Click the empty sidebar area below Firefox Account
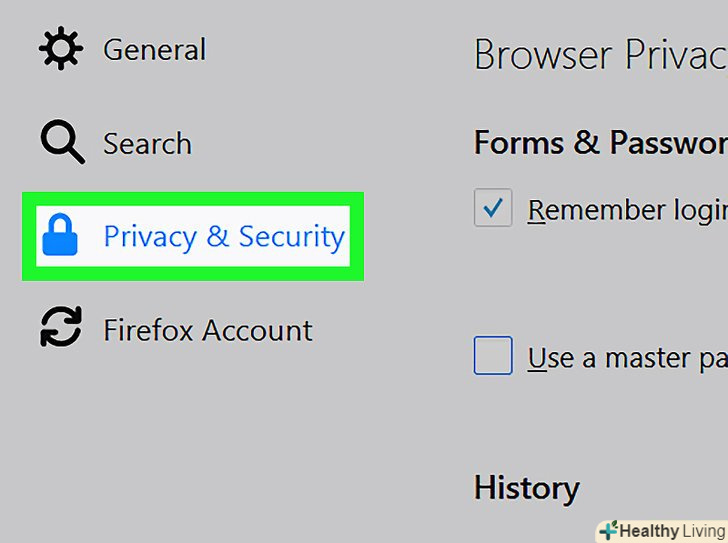 190,440
